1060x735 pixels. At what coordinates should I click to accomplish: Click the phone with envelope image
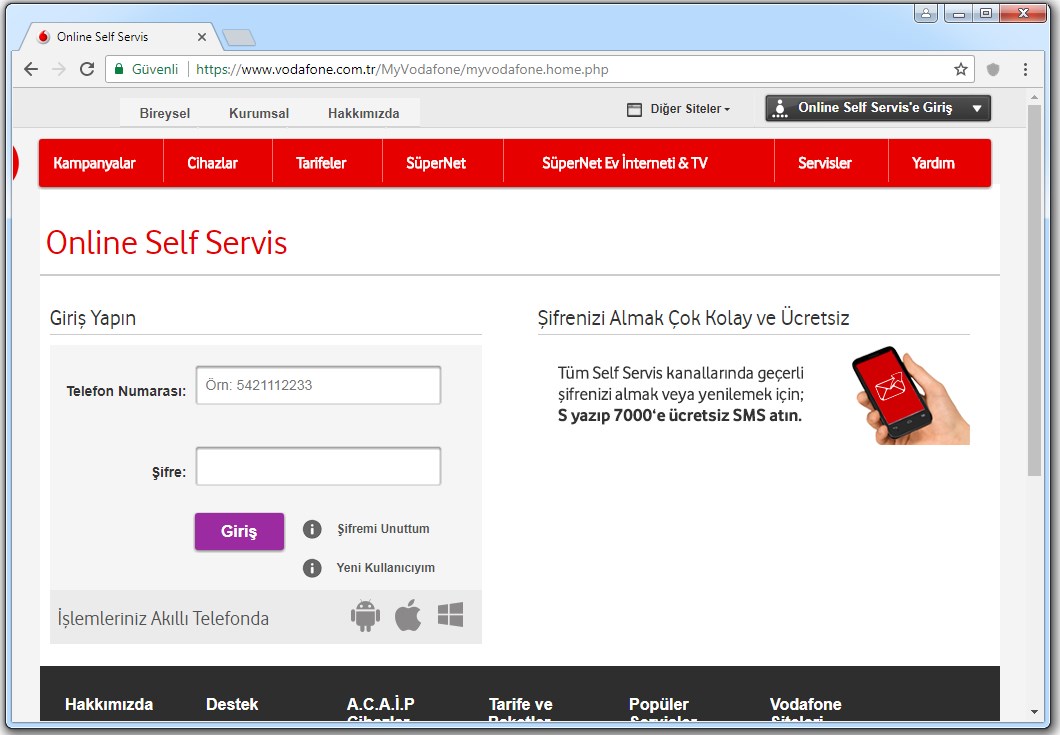(x=910, y=395)
